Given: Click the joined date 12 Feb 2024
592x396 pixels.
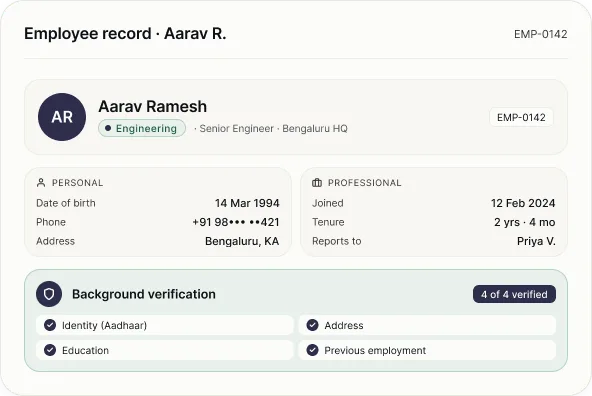Looking at the screenshot, I should [523, 203].
